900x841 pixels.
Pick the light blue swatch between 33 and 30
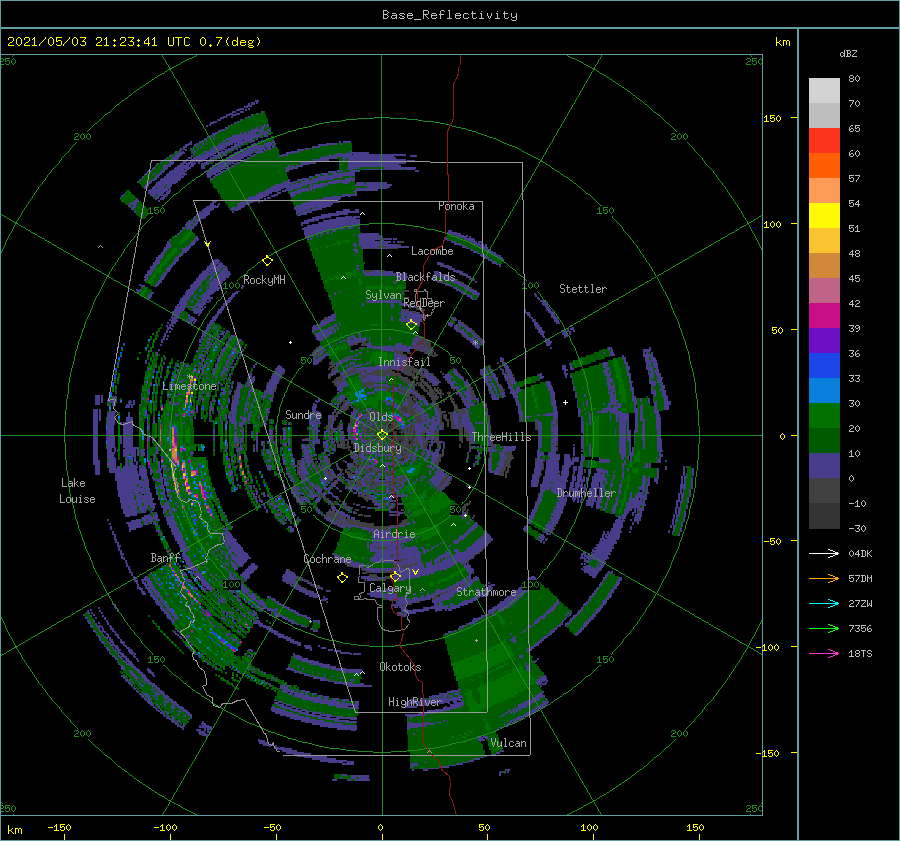(x=824, y=390)
